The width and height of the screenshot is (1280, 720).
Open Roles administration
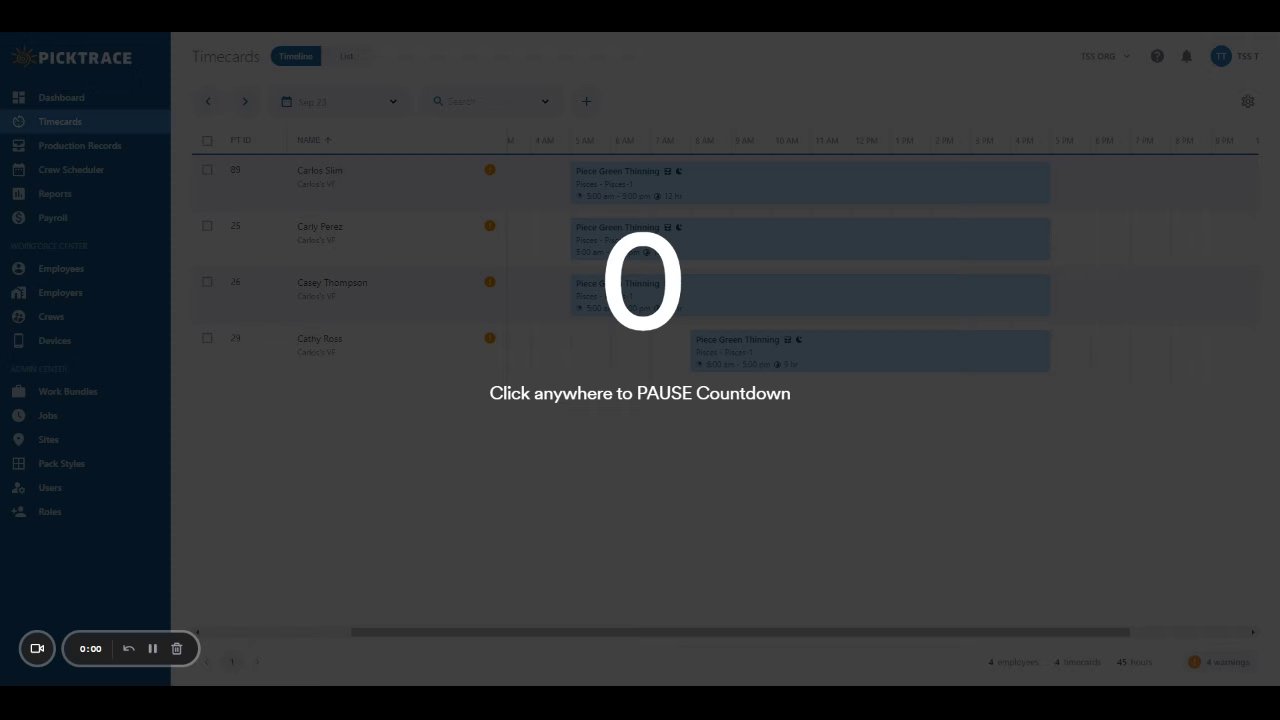click(49, 512)
